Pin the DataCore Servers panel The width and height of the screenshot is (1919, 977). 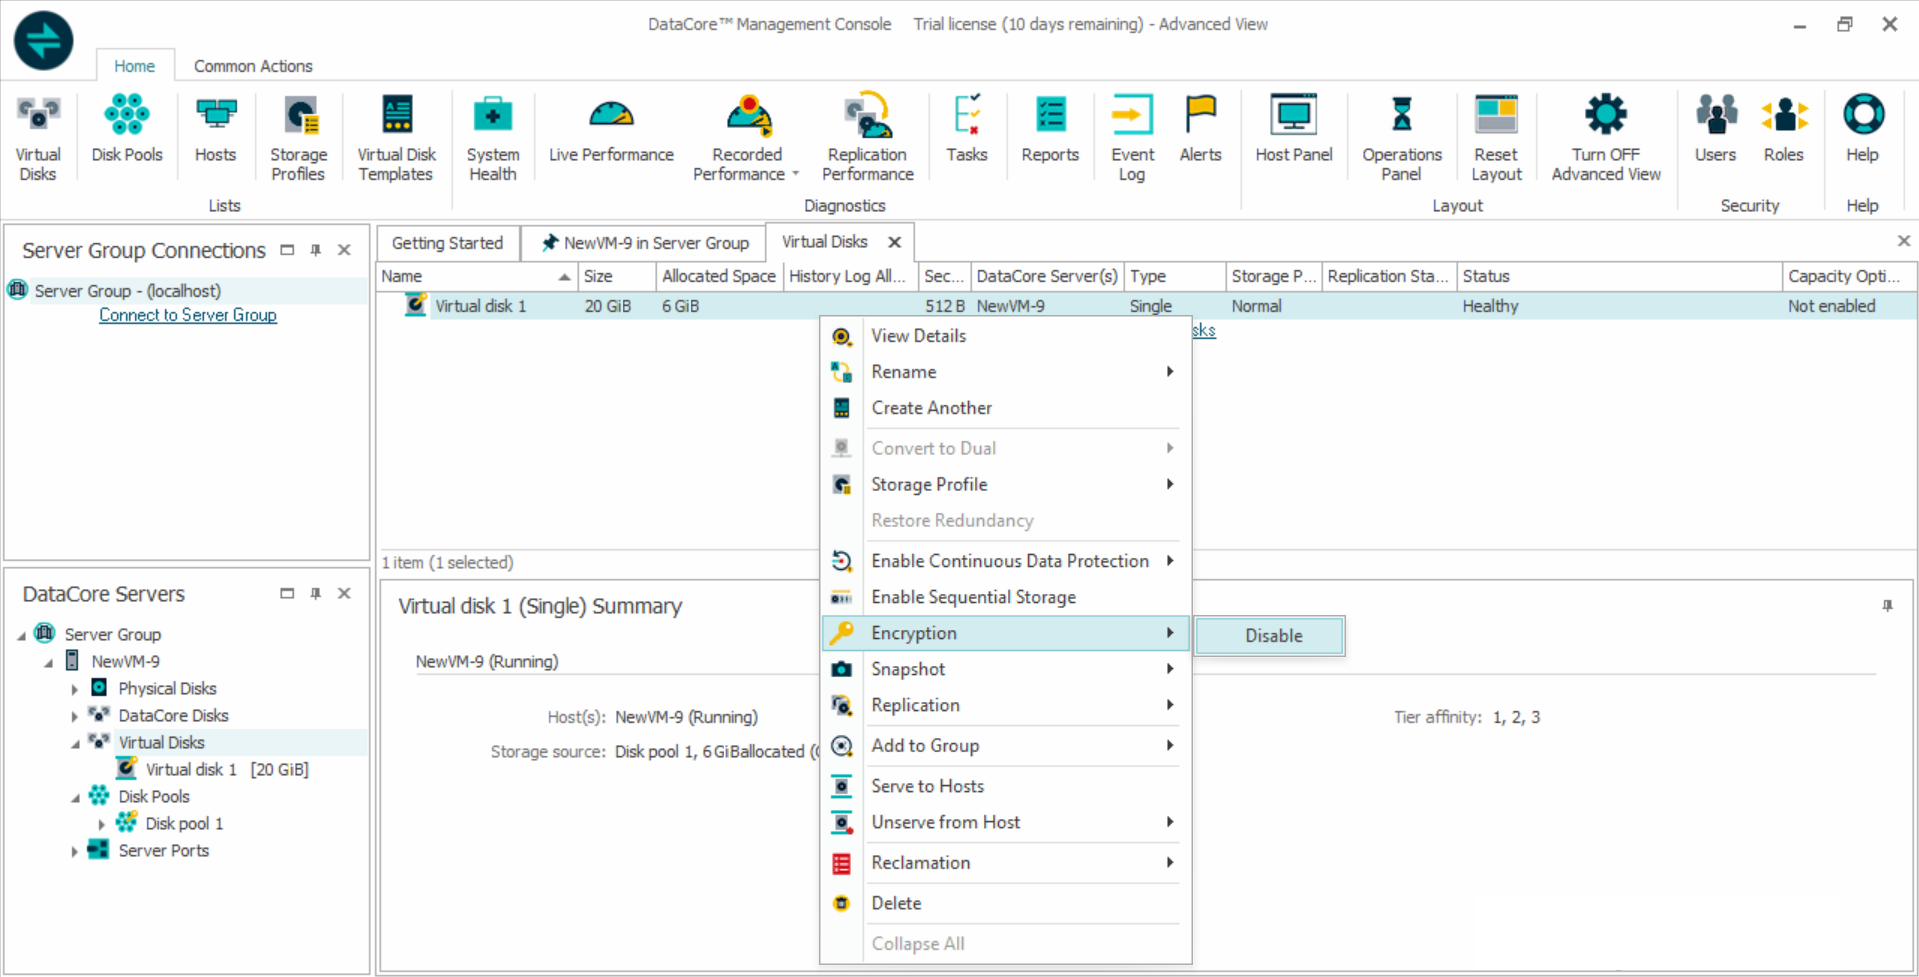click(x=316, y=593)
